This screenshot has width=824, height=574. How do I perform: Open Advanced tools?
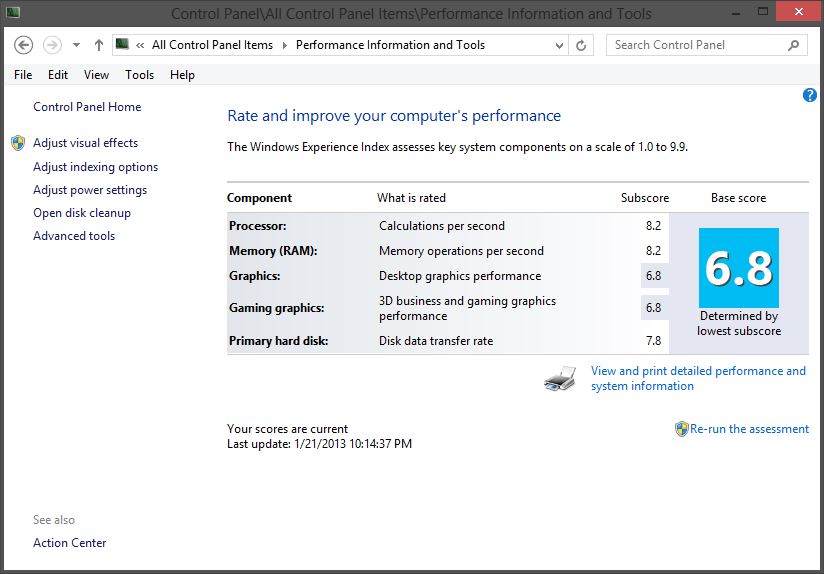tap(74, 236)
